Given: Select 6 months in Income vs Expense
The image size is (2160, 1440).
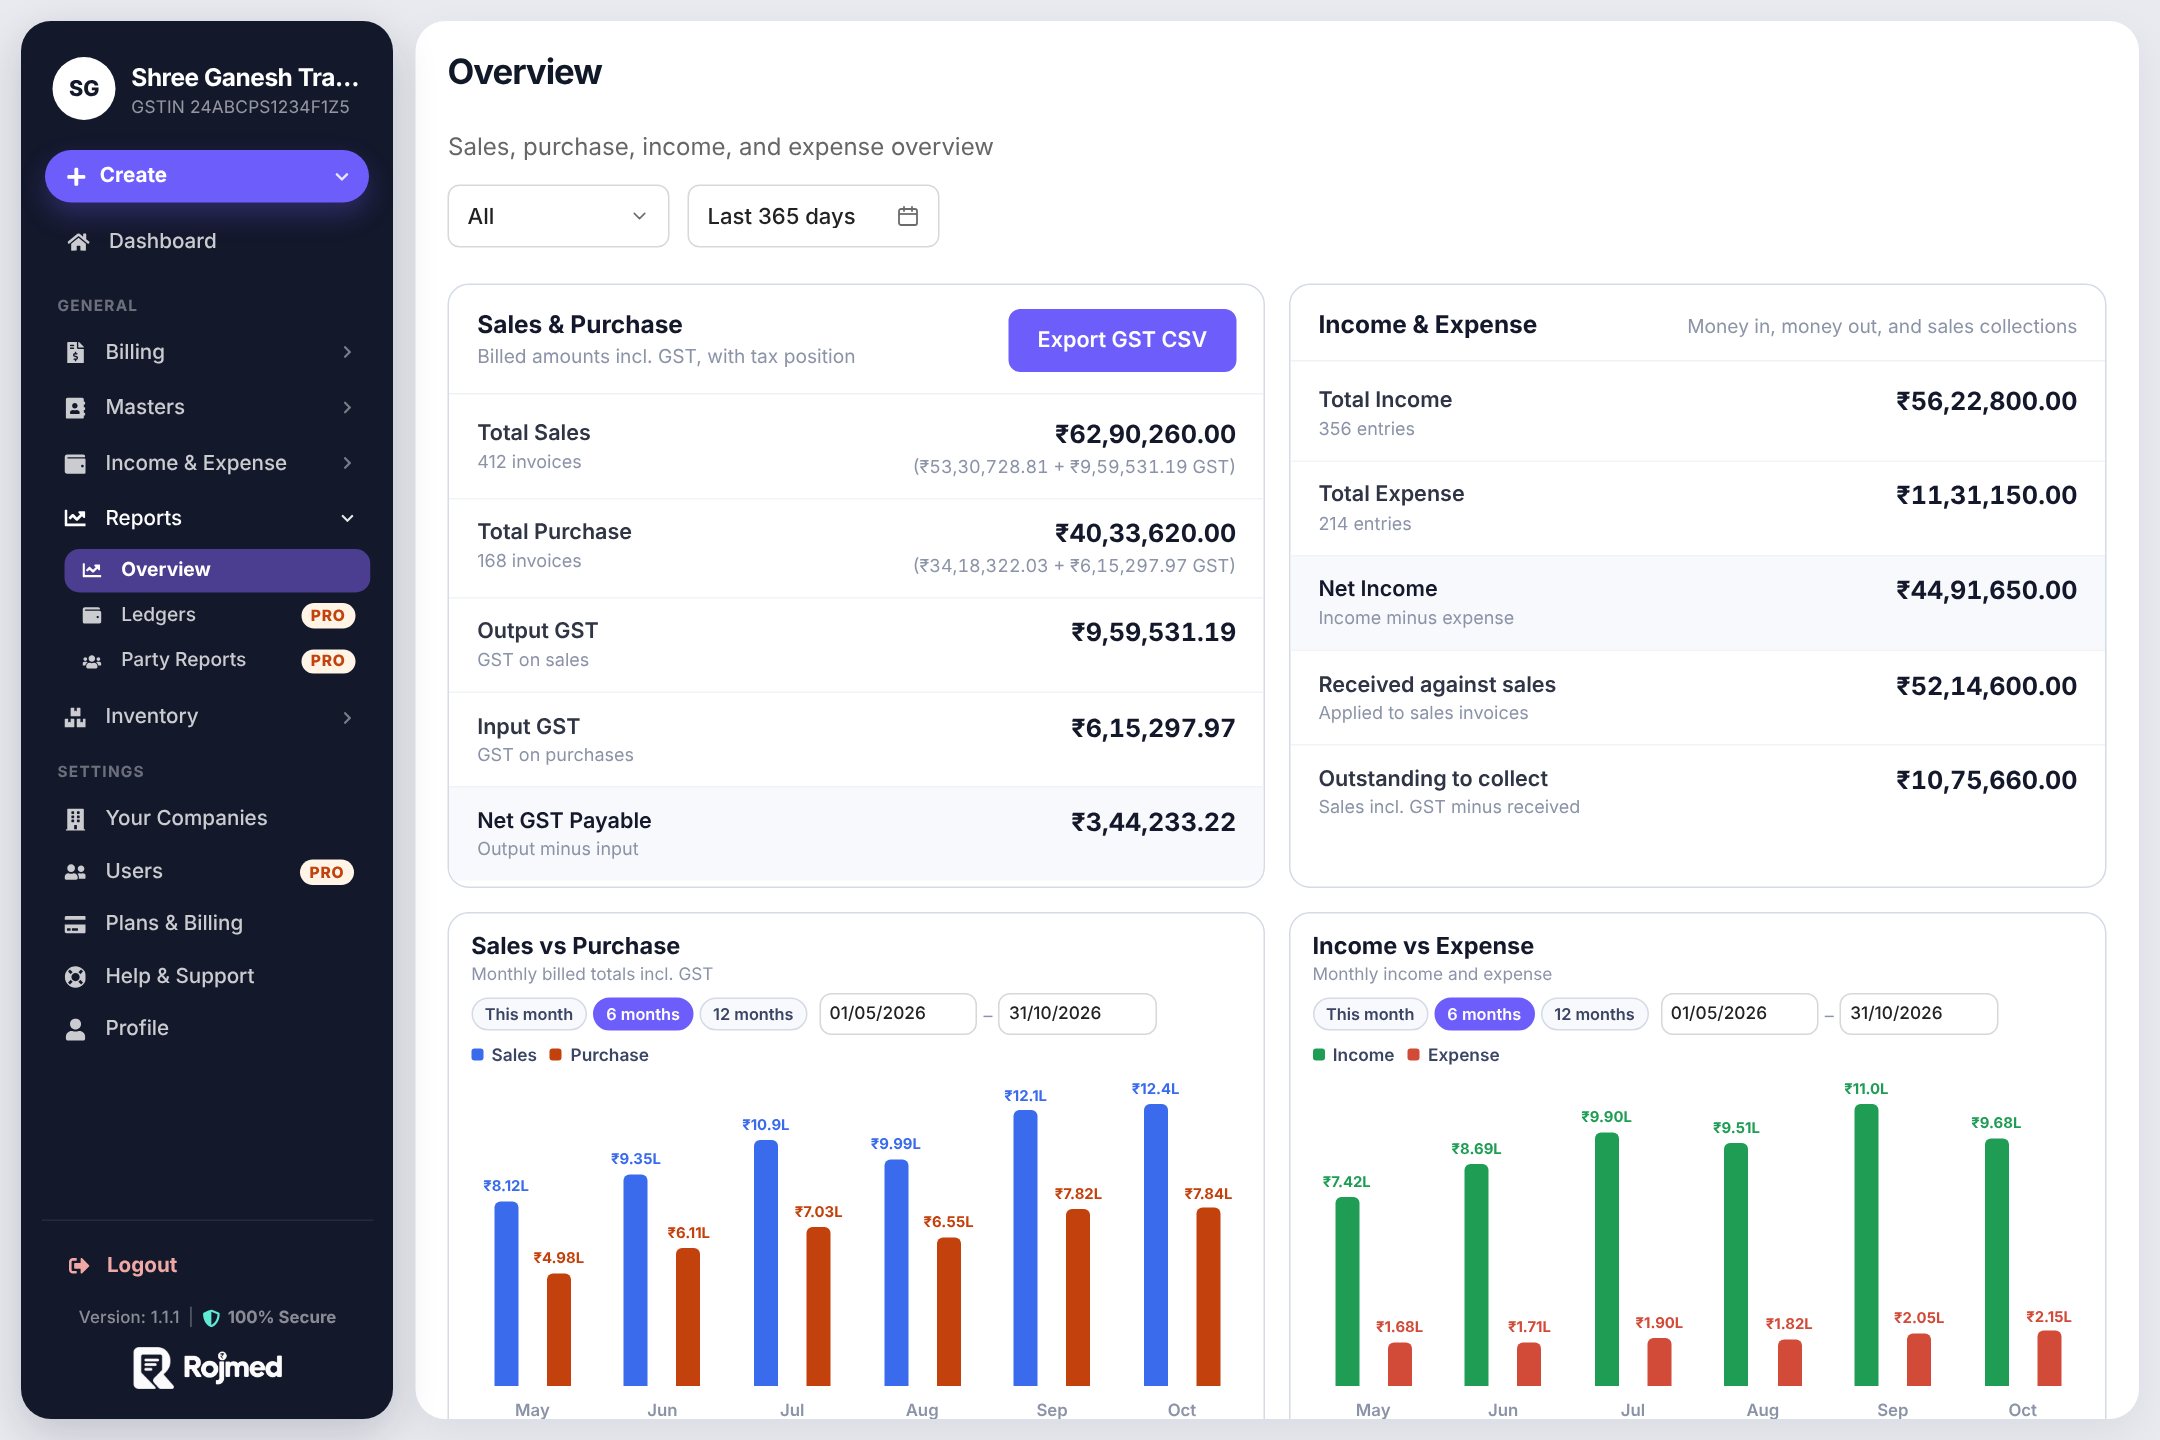Looking at the screenshot, I should pyautogui.click(x=1483, y=1014).
